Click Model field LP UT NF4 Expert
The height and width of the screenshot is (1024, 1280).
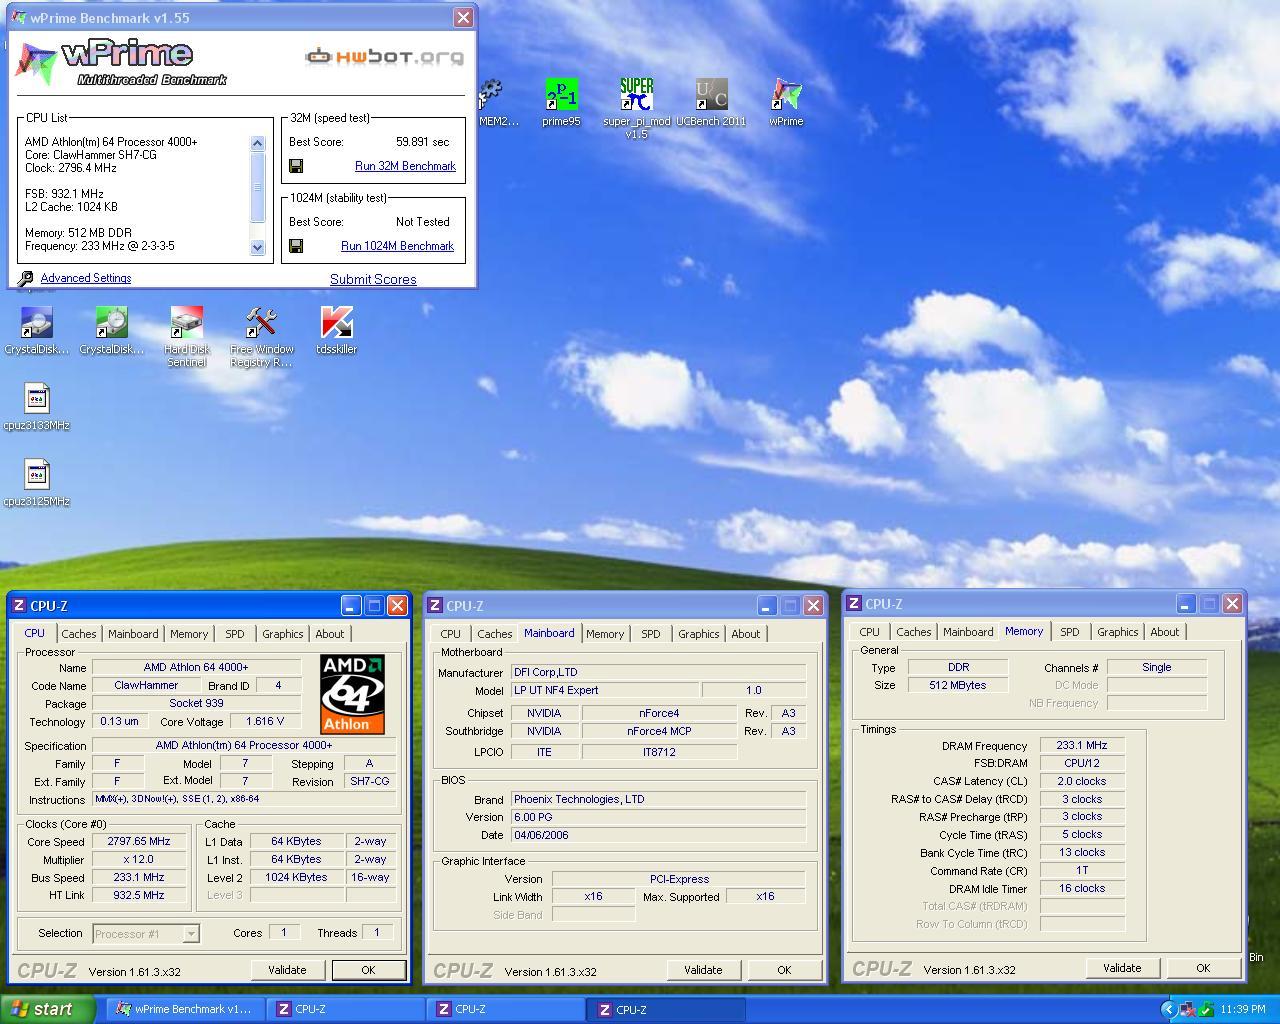pos(604,690)
